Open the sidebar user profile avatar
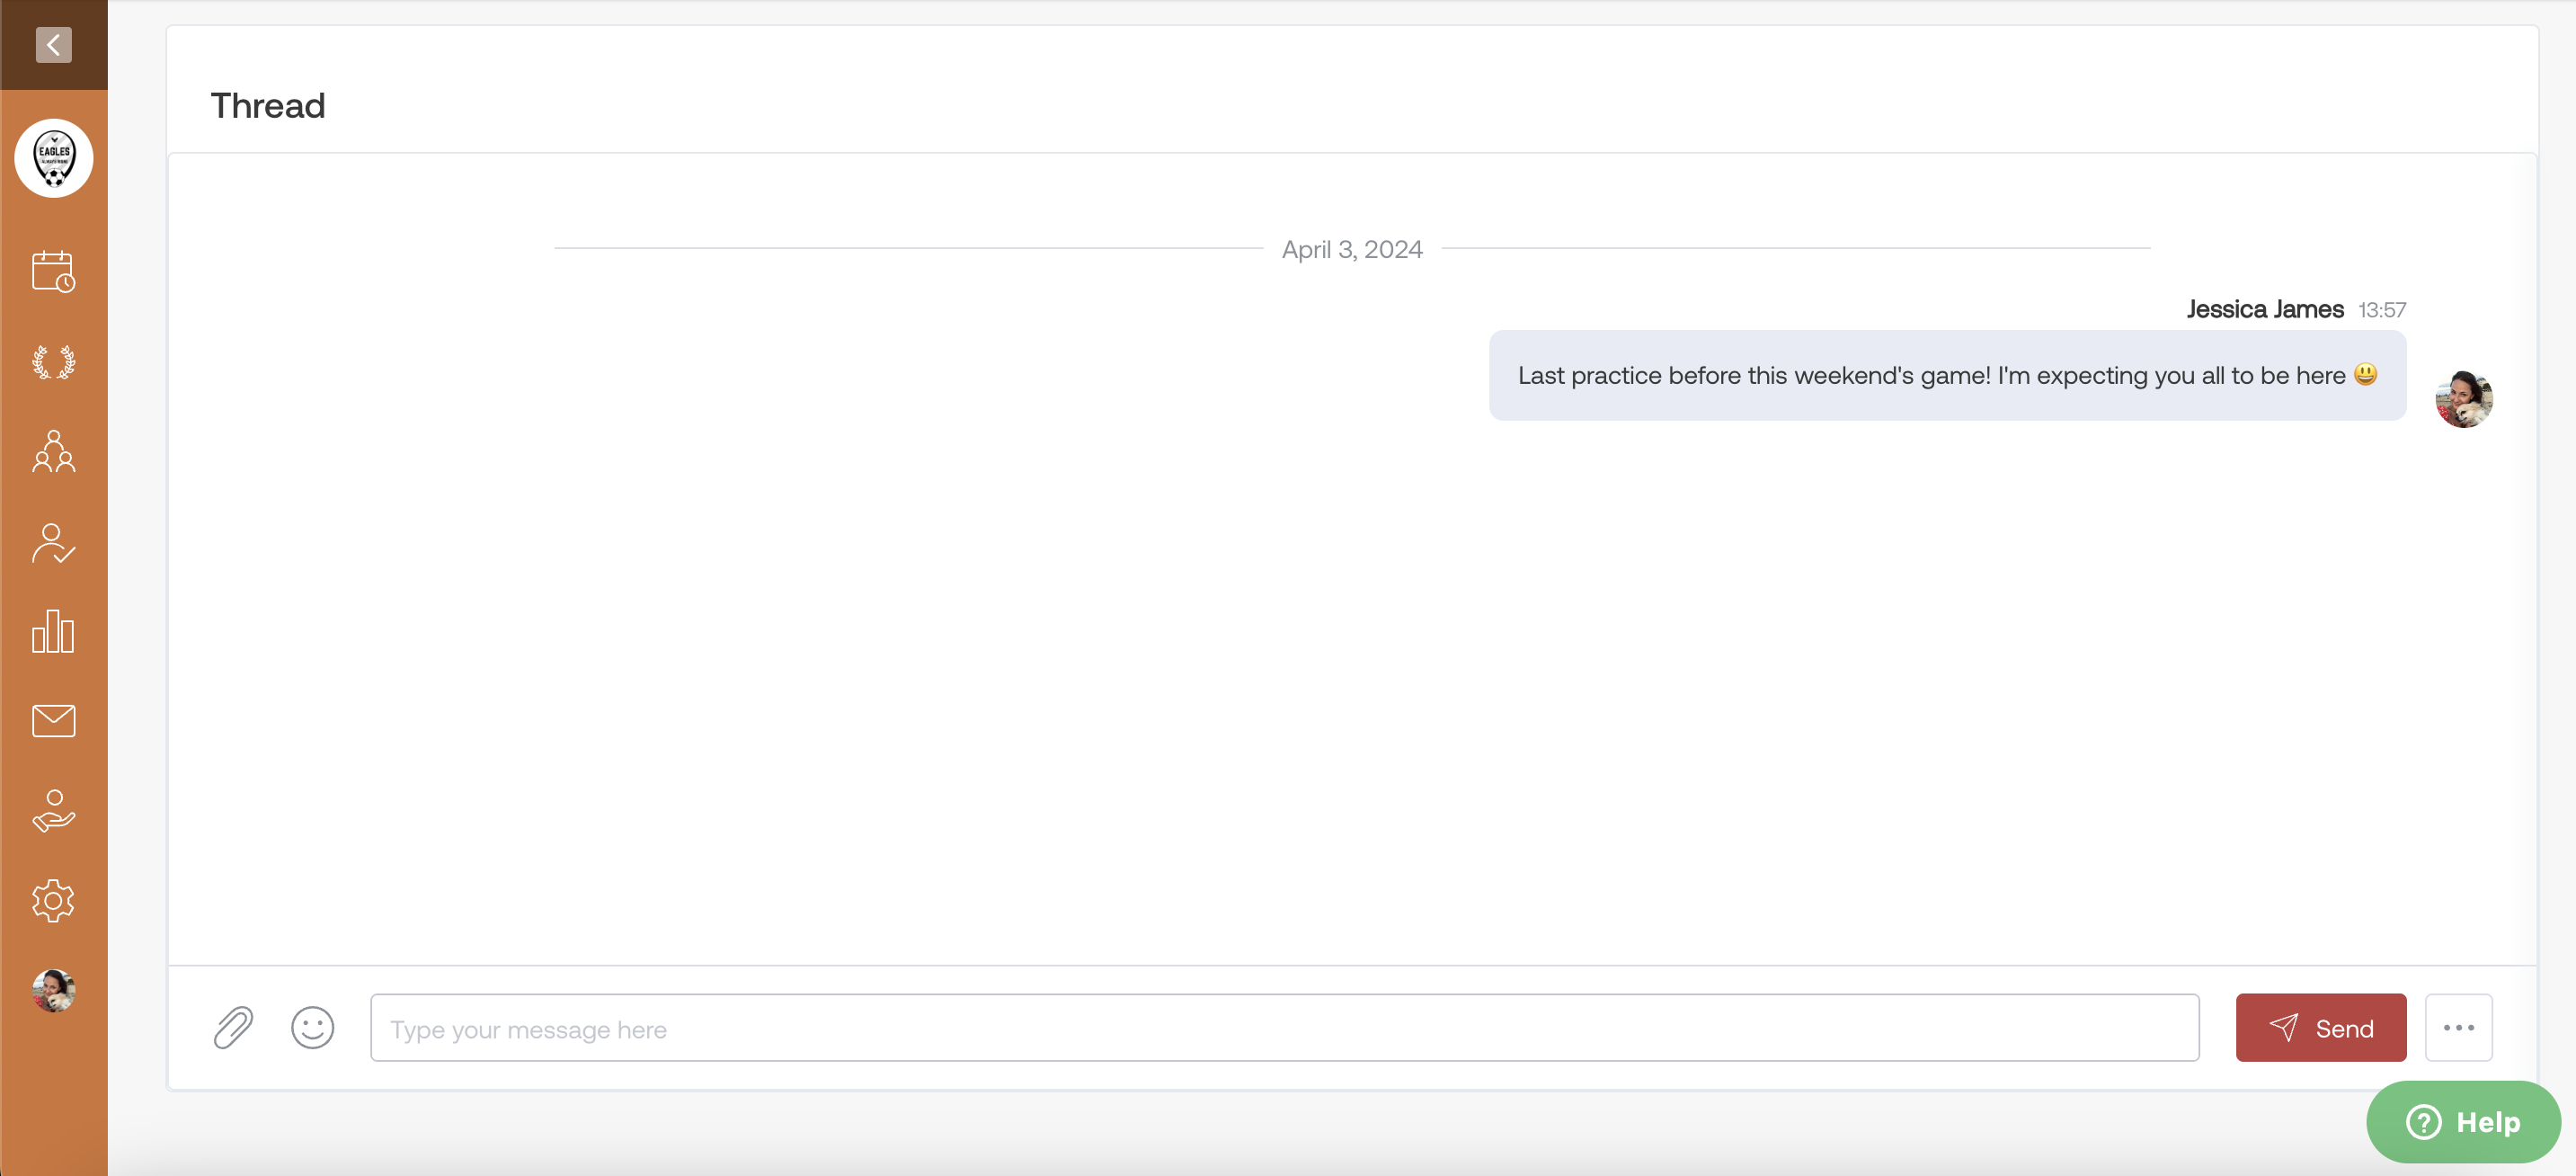Screen dimensions: 2576x1176 point(54,990)
